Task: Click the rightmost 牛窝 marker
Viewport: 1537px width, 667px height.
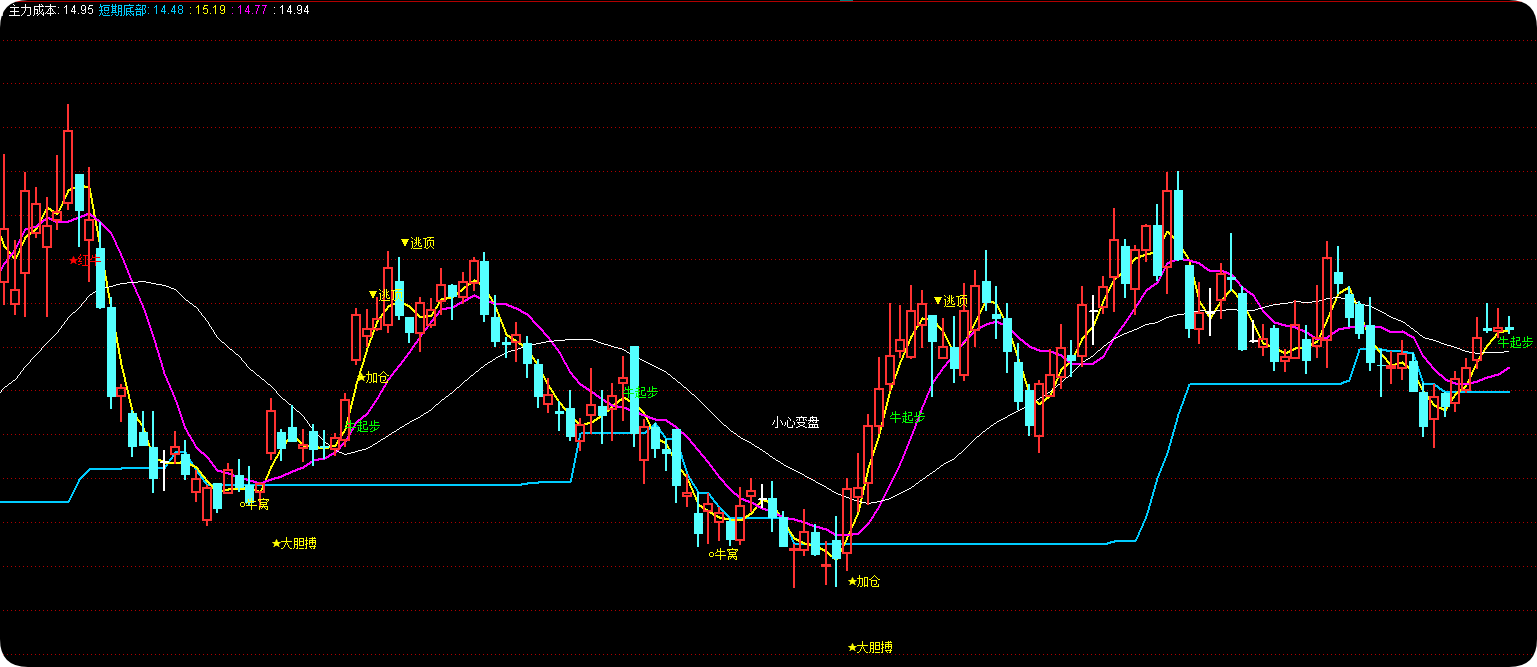Action: [723, 554]
